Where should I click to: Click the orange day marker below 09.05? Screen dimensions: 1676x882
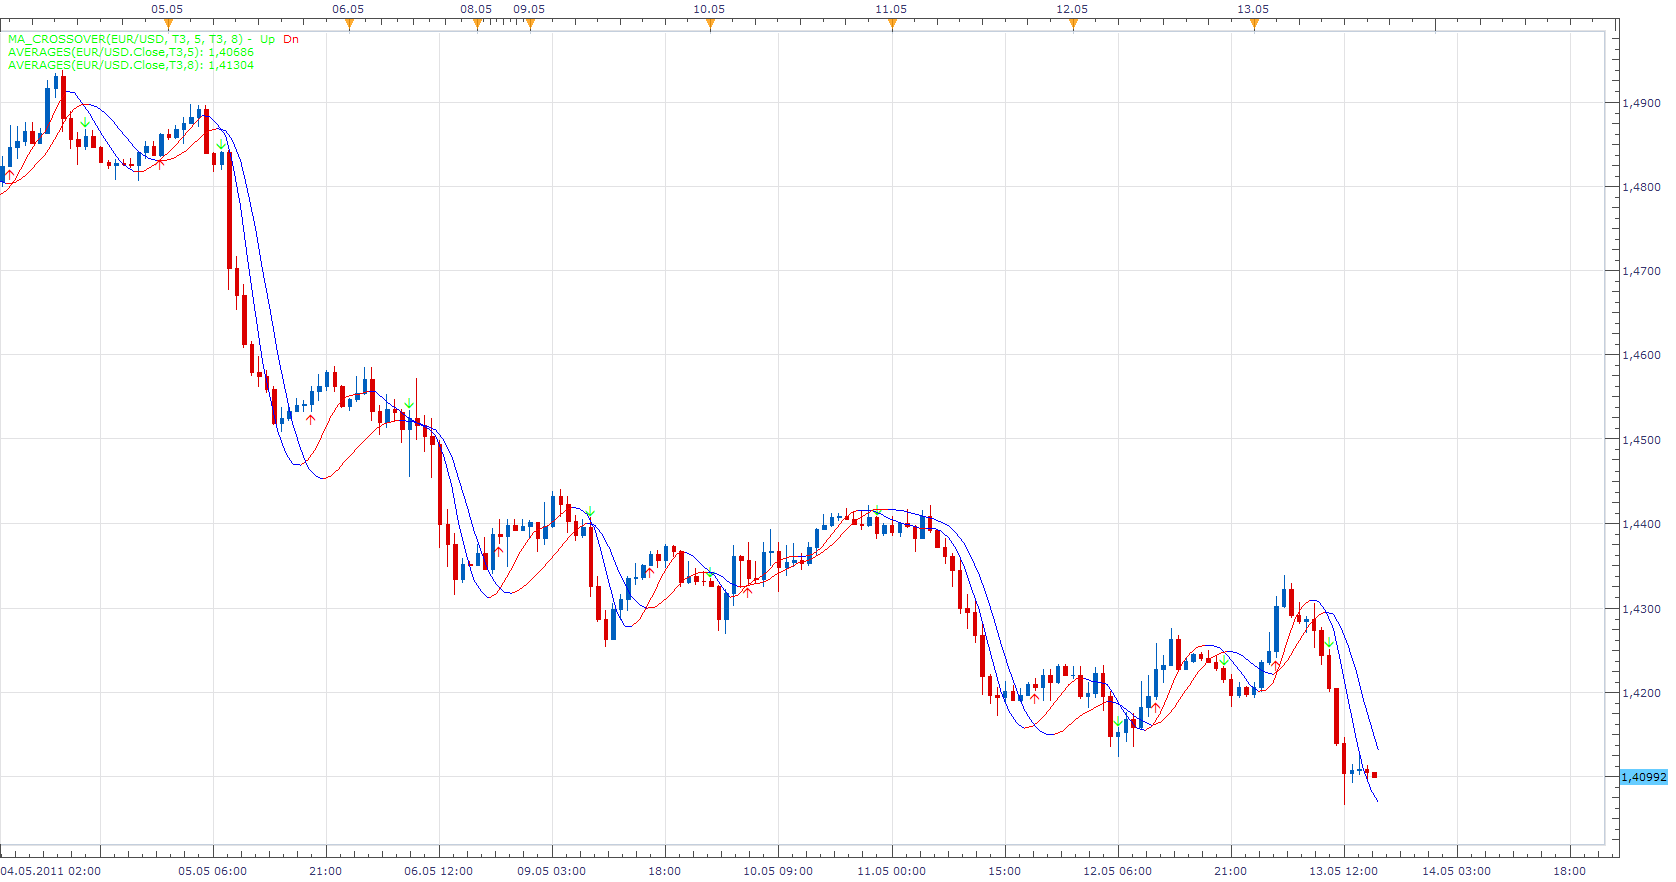click(x=530, y=25)
